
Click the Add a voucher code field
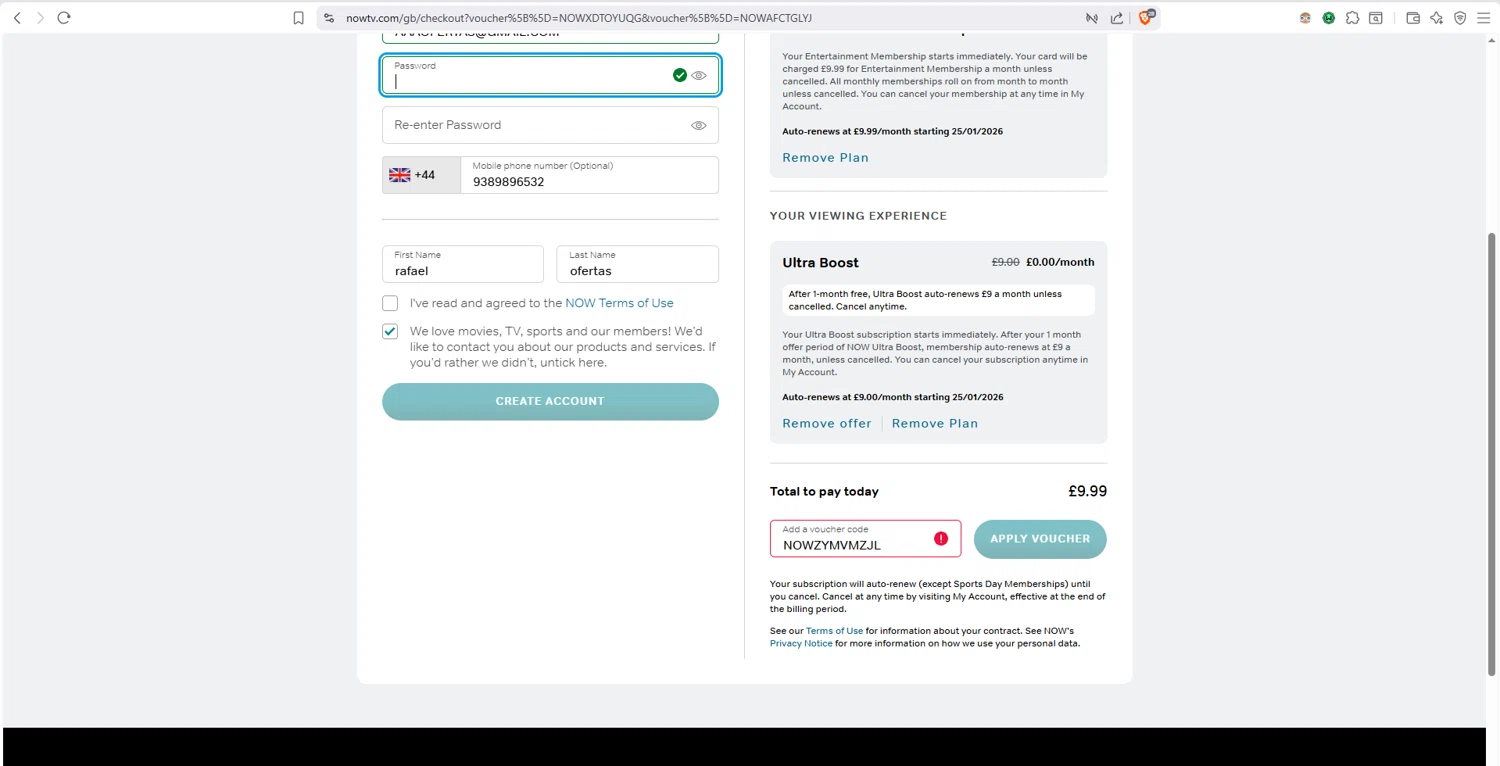coord(852,545)
